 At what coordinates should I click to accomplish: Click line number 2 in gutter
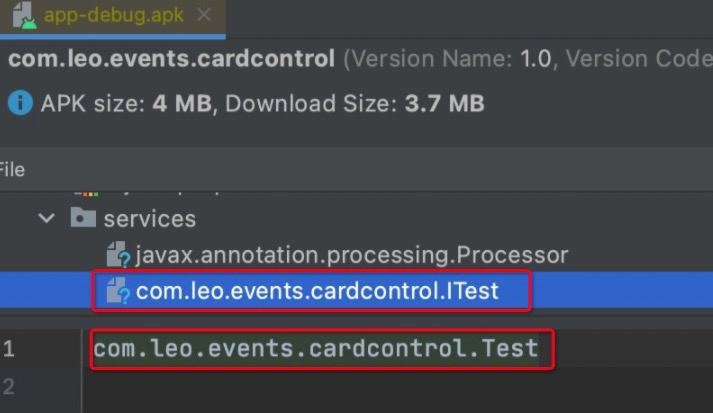pos(9,387)
